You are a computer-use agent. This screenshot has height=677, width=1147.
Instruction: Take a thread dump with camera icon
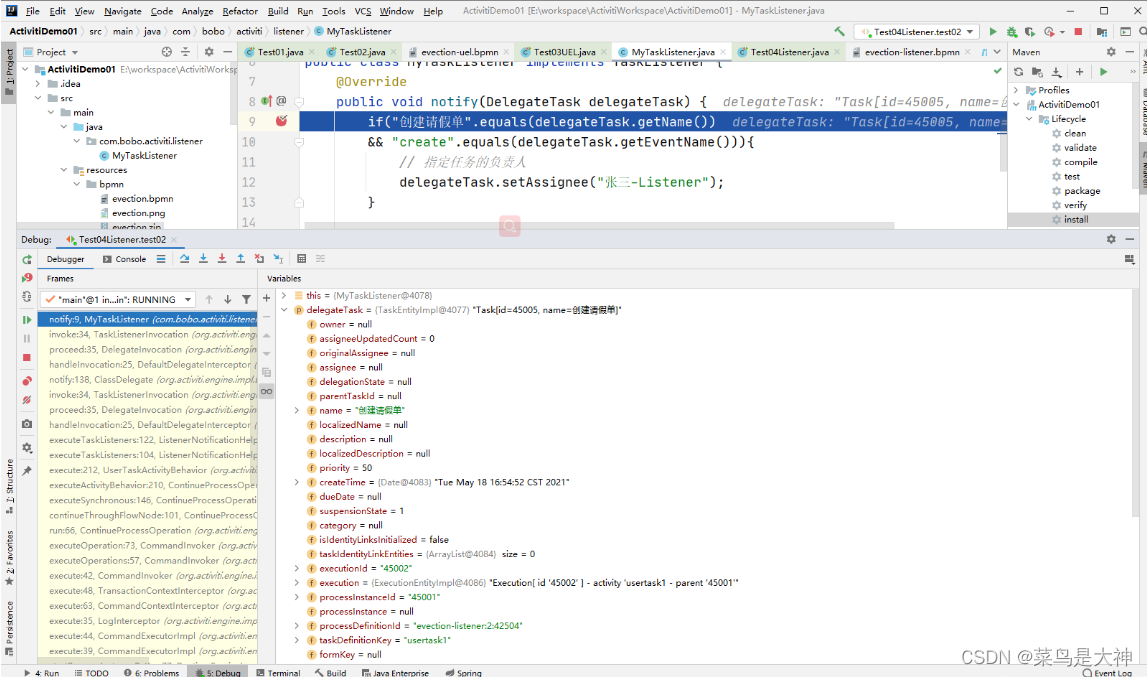pos(27,424)
